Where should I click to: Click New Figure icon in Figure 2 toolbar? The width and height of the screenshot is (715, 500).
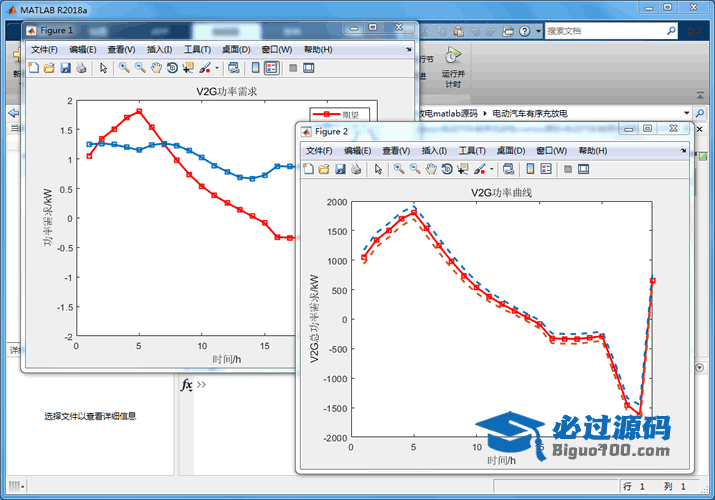308,169
